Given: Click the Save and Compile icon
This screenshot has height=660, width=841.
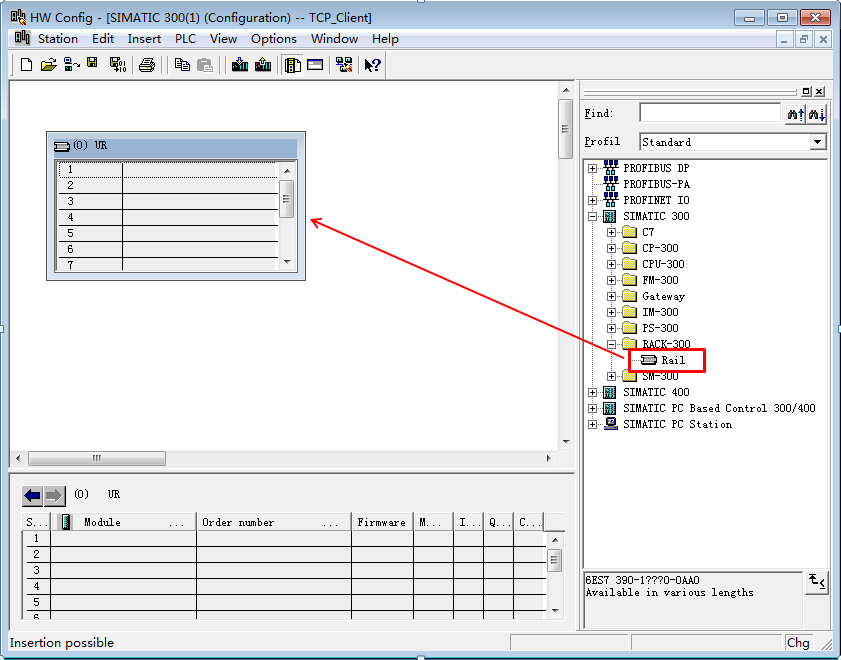Looking at the screenshot, I should 117,65.
